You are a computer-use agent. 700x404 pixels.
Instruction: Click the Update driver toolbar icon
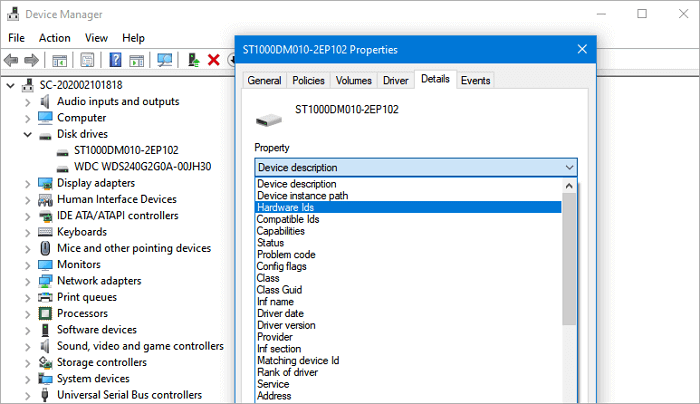194,61
